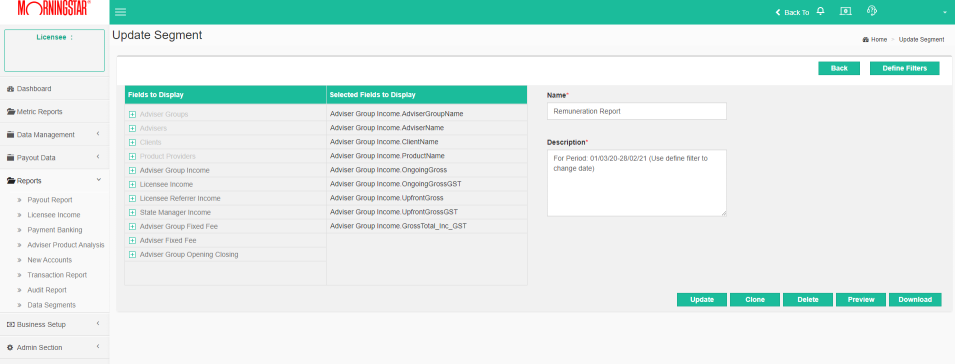Image resolution: width=955 pixels, height=364 pixels.
Task: Open the Licensee Income report link
Action: (54, 215)
